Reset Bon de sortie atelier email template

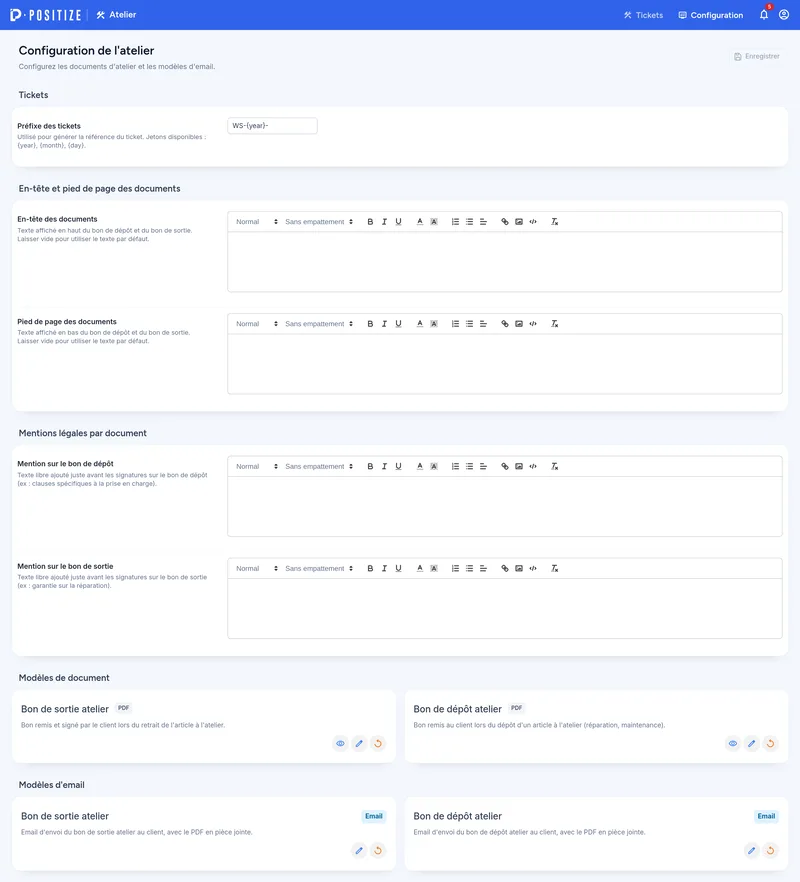click(378, 850)
